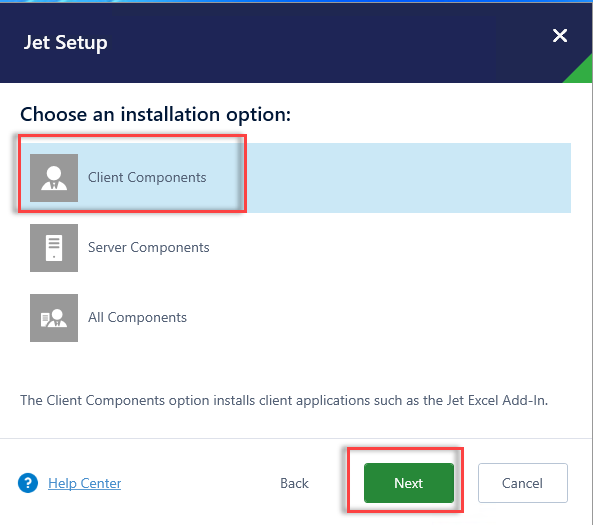Select the Client Components person icon
Screen dimensions: 593x525
(x=54, y=178)
